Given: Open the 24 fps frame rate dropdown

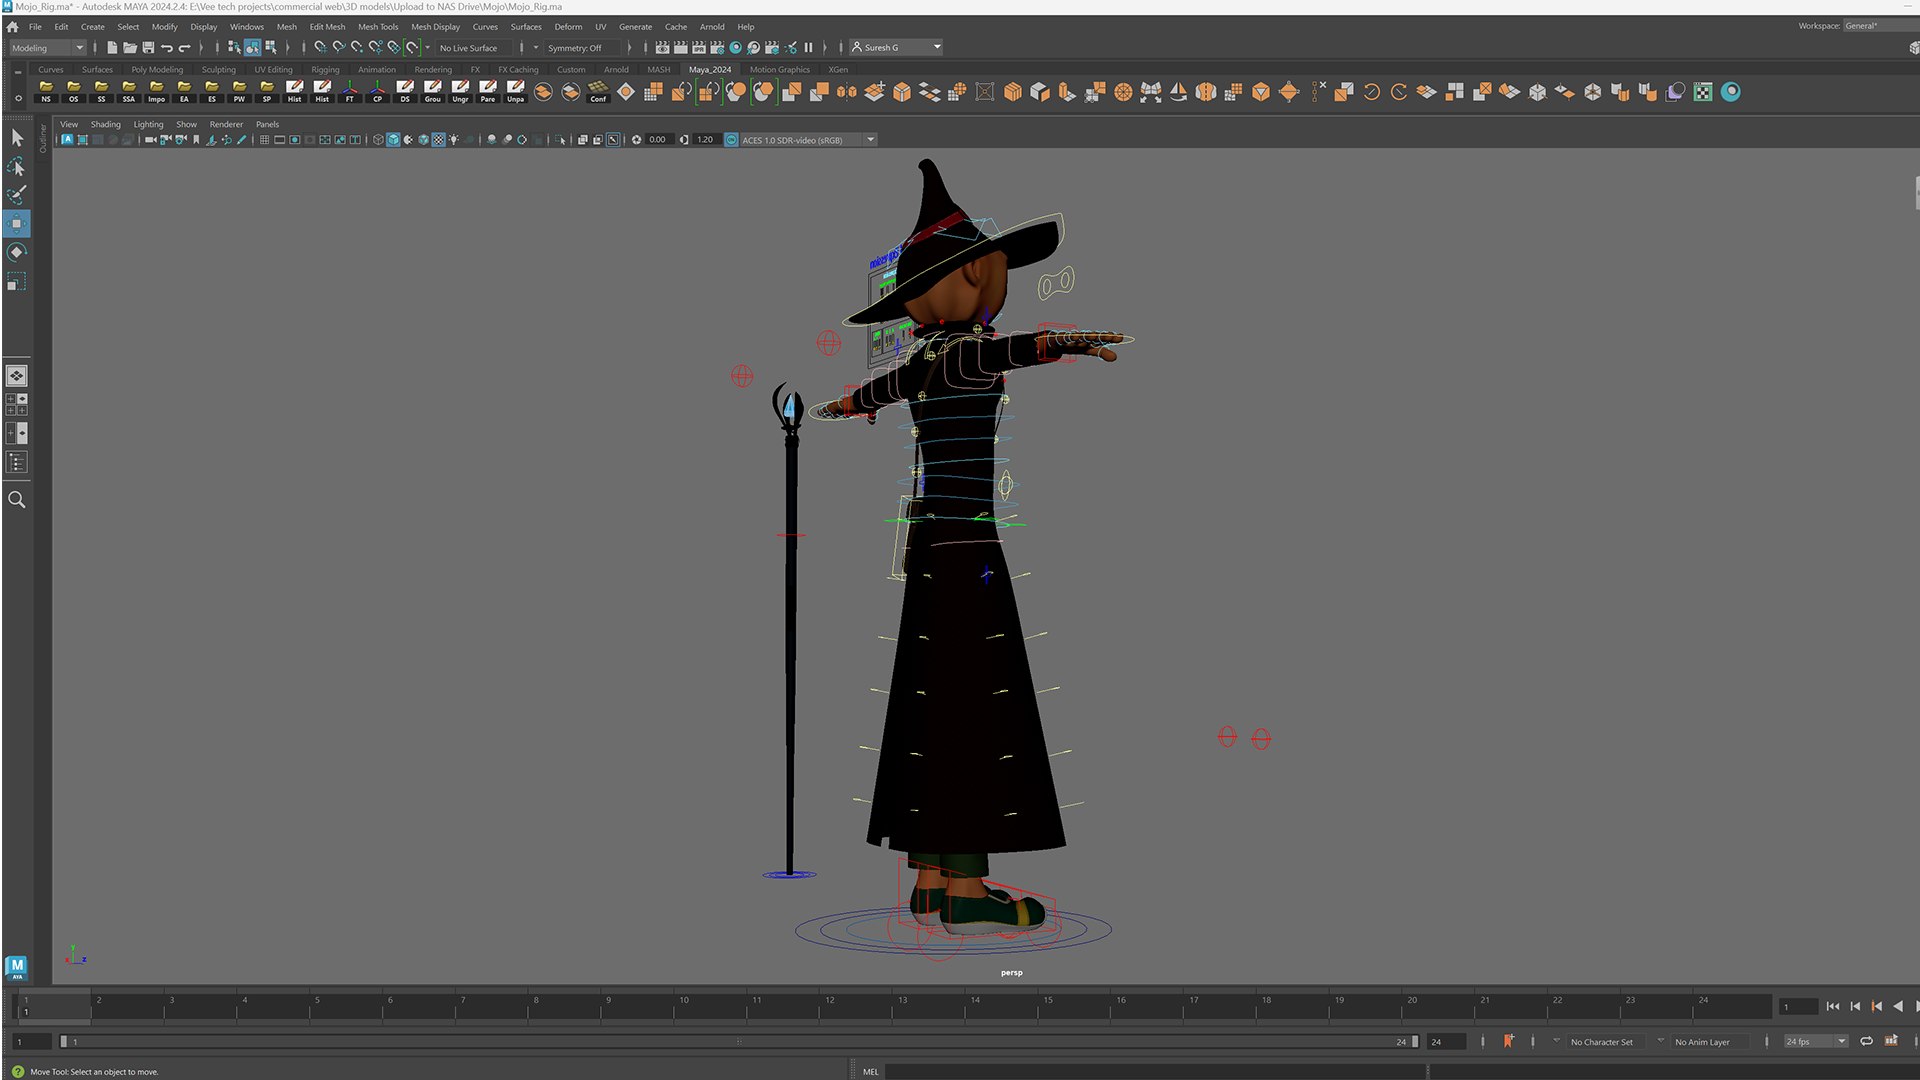Looking at the screenshot, I should [x=1816, y=1041].
